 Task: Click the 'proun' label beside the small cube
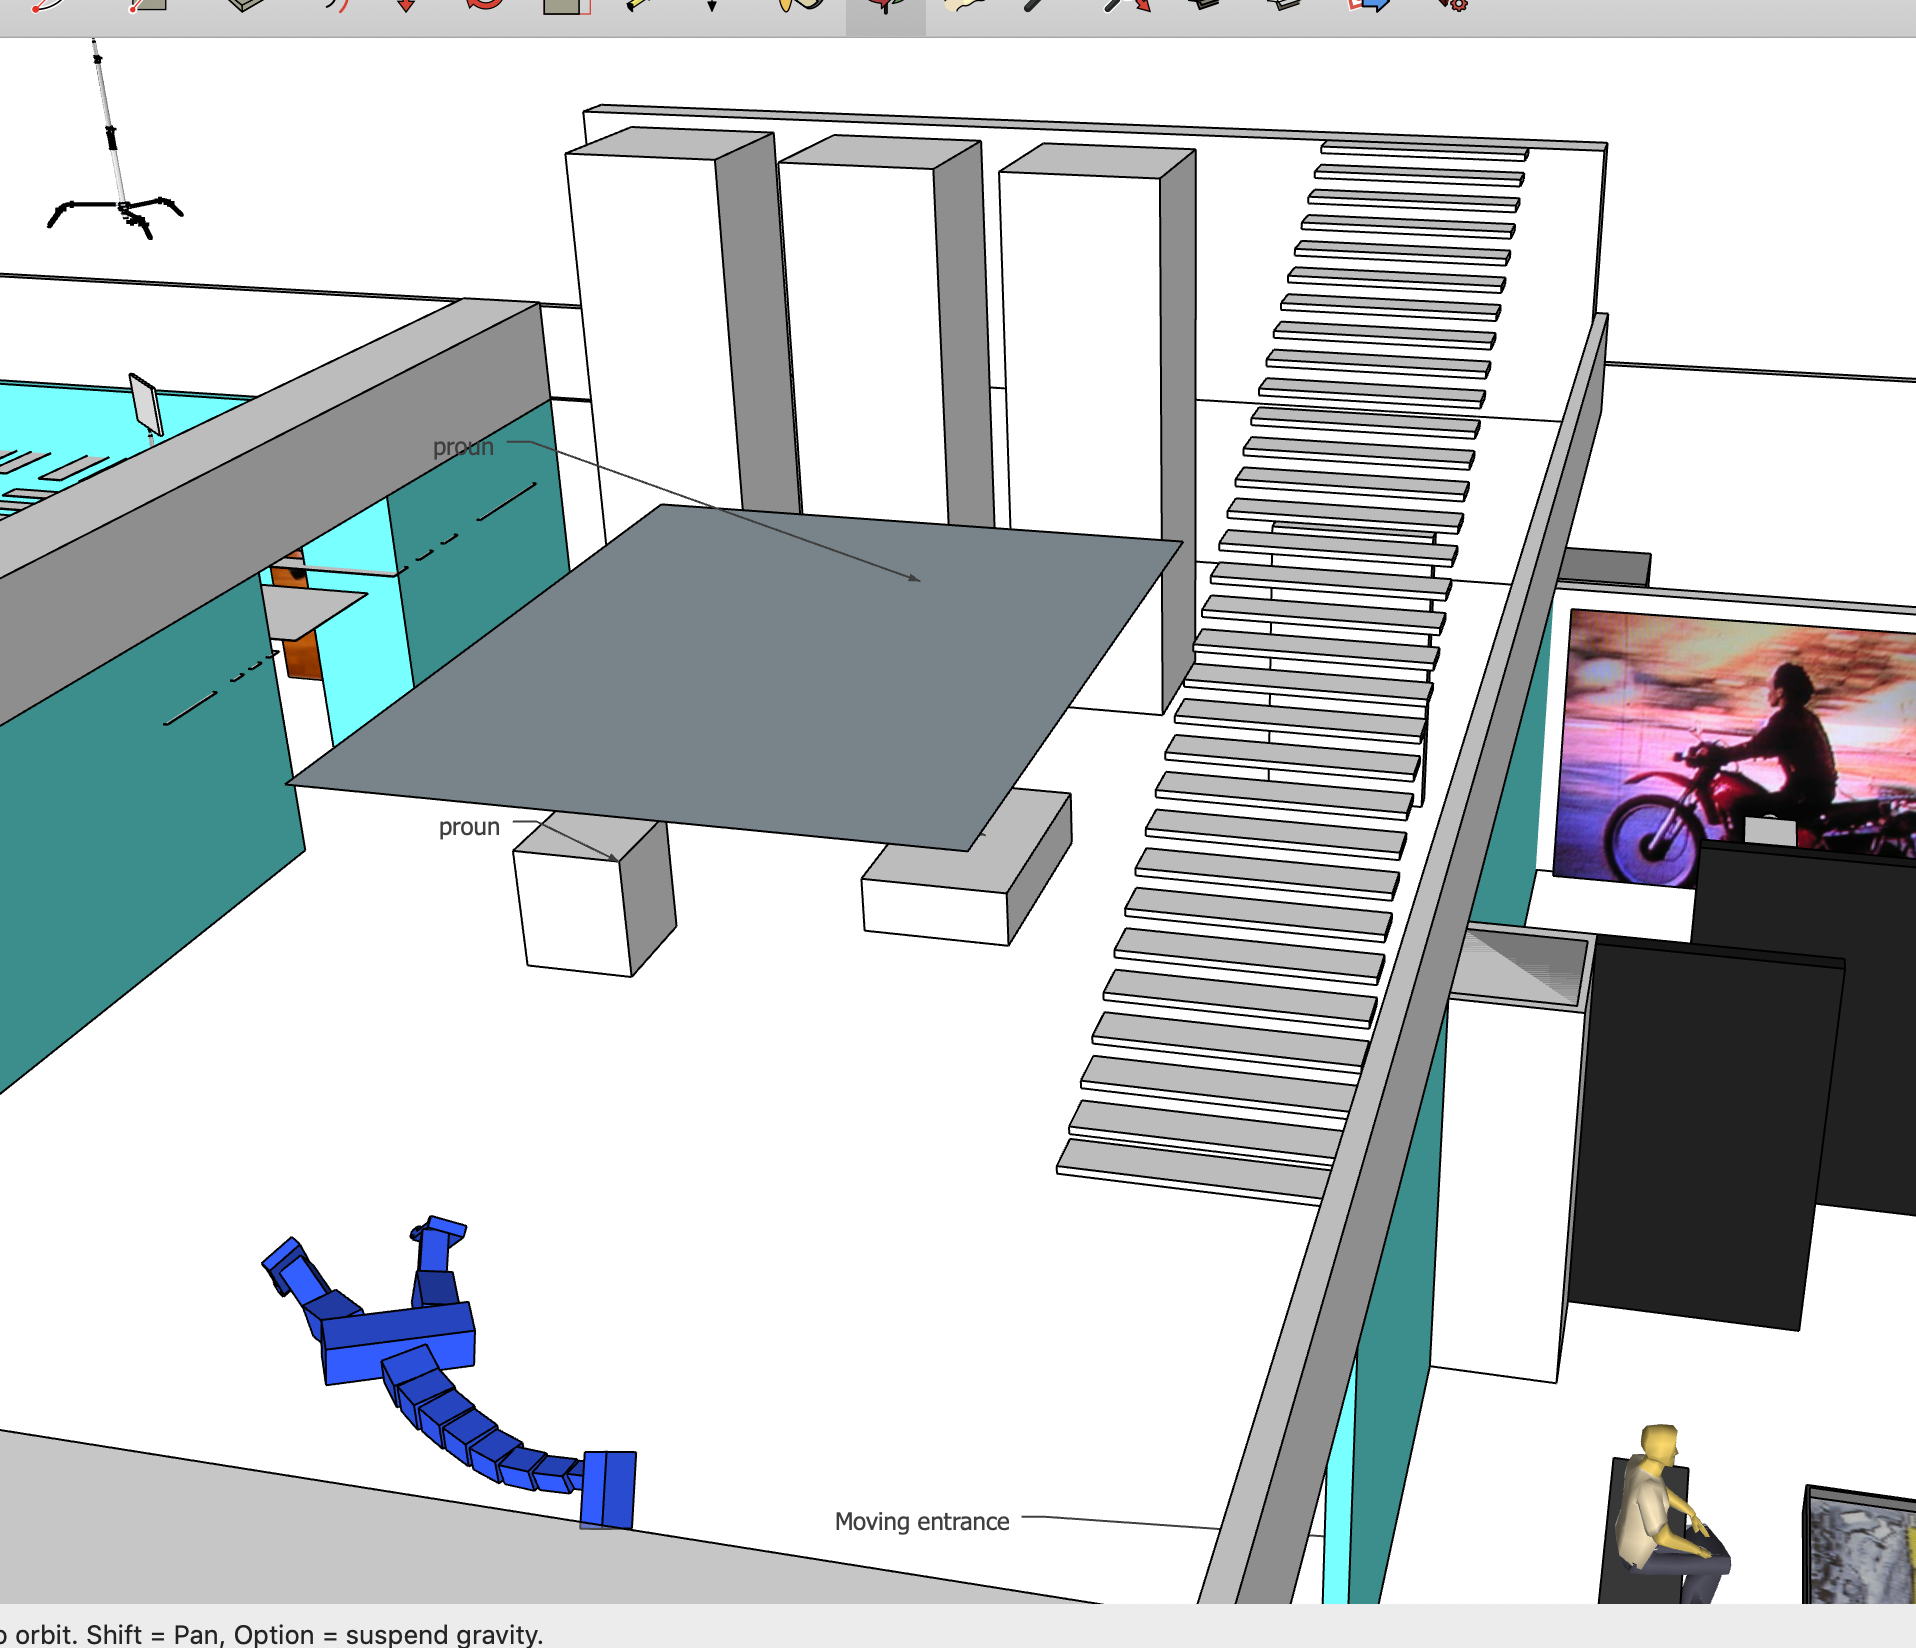(469, 827)
